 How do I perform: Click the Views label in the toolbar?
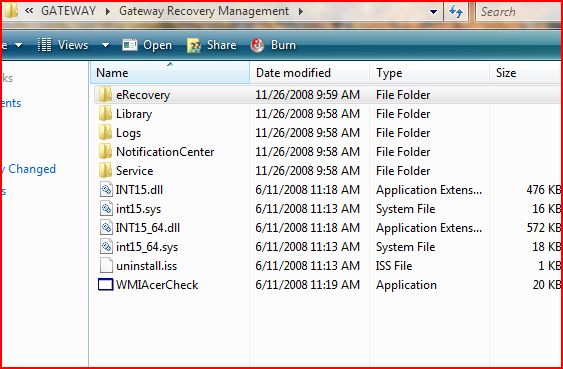[73, 45]
